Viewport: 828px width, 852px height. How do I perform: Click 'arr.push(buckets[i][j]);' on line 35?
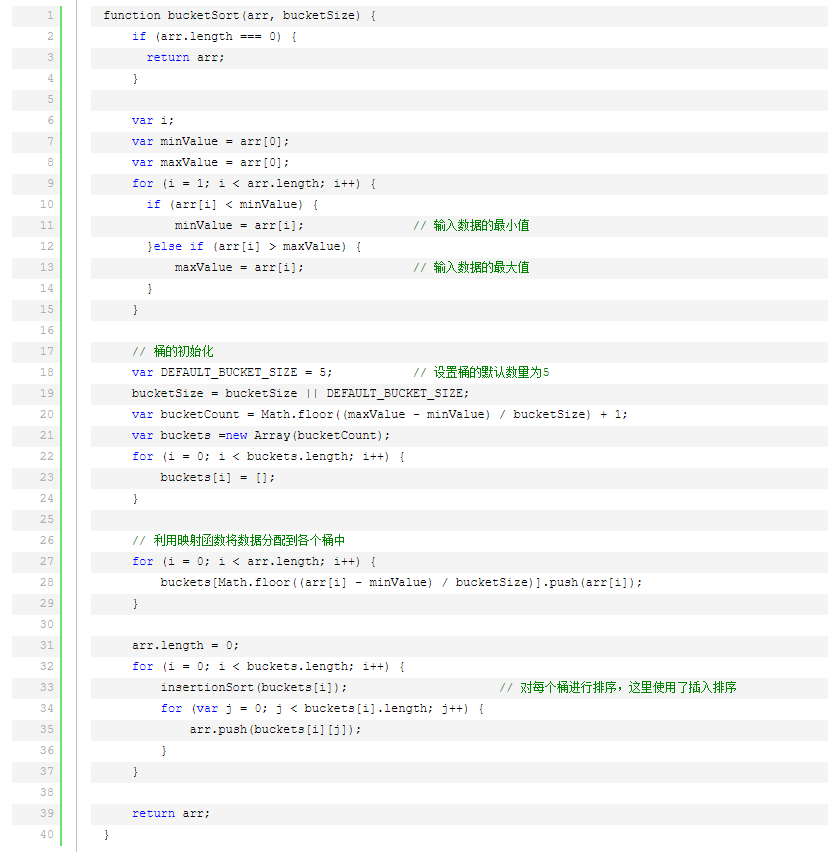[x=275, y=730]
